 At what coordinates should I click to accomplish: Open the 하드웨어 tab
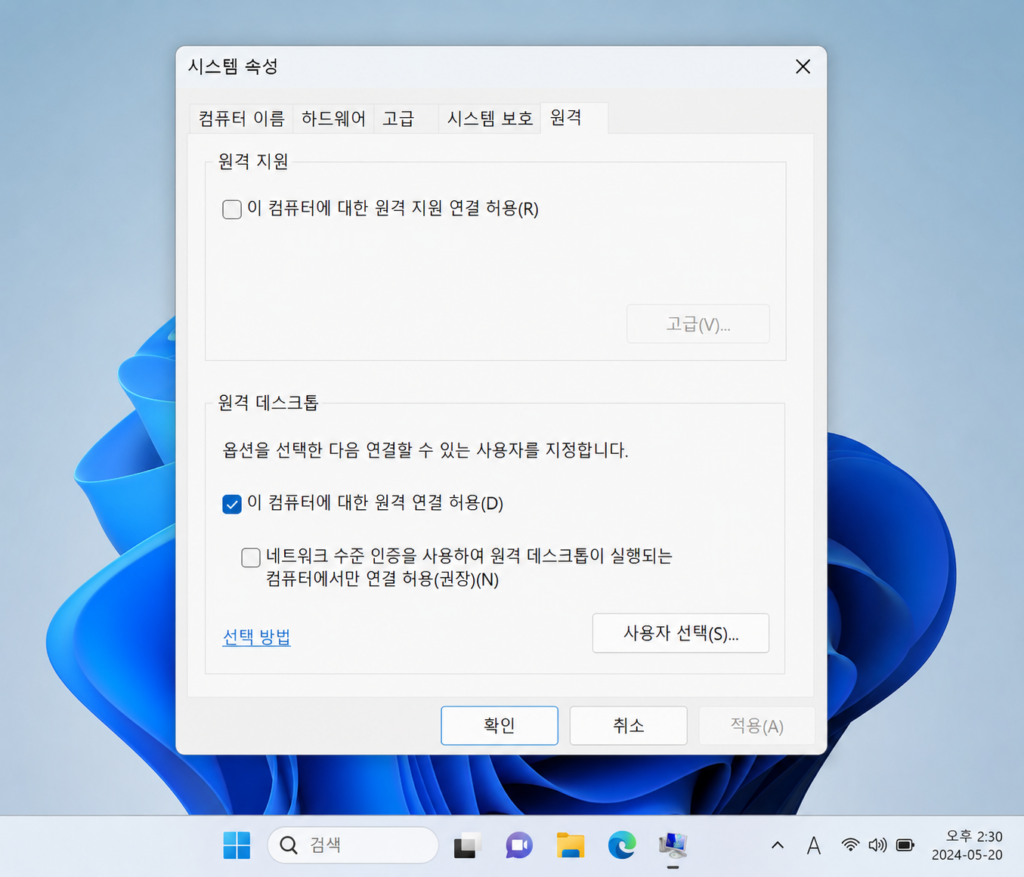point(333,118)
